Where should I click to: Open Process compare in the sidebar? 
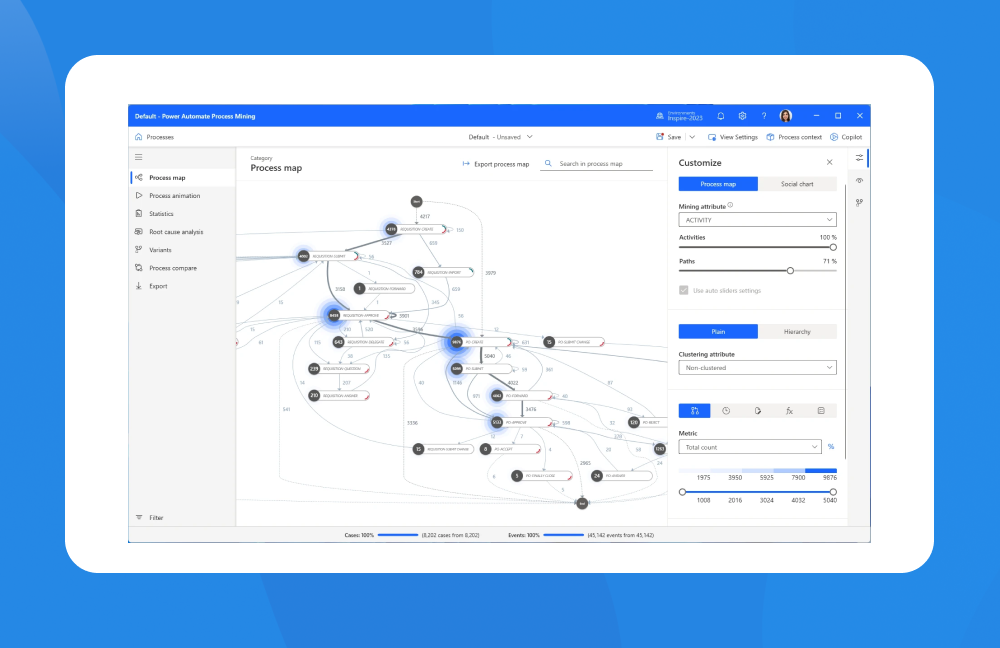183,268
